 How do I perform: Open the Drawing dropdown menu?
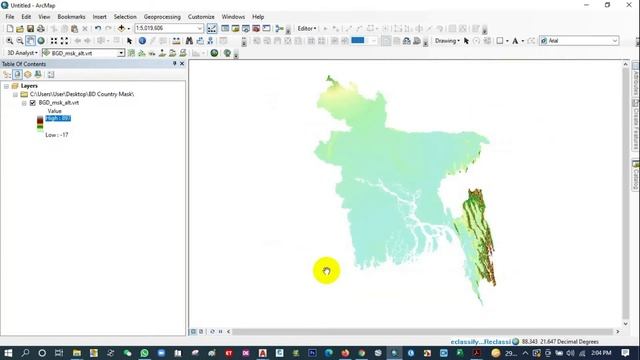point(447,41)
